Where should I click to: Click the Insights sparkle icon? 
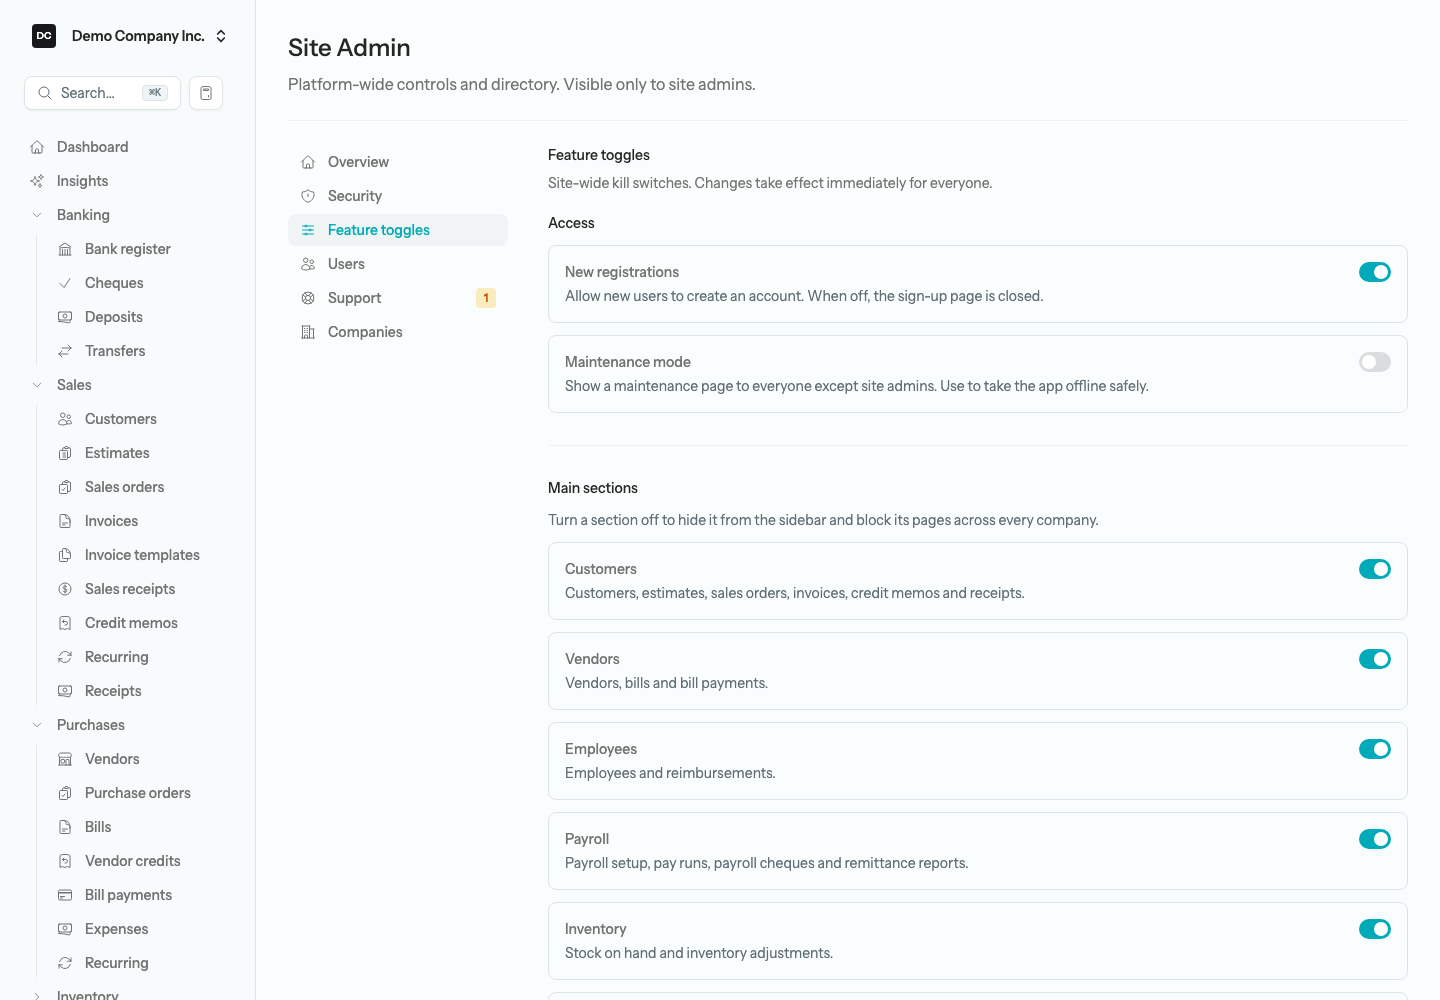pos(37,181)
